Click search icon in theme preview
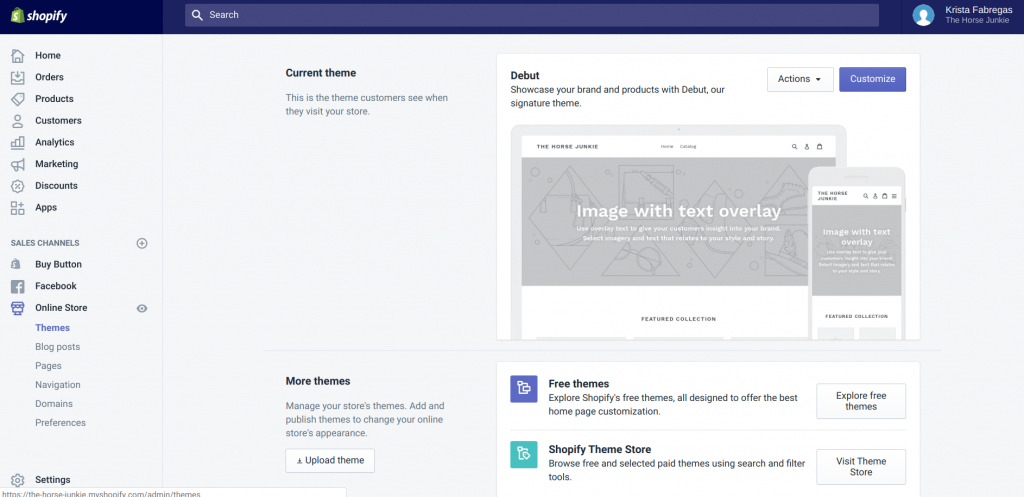 click(794, 146)
